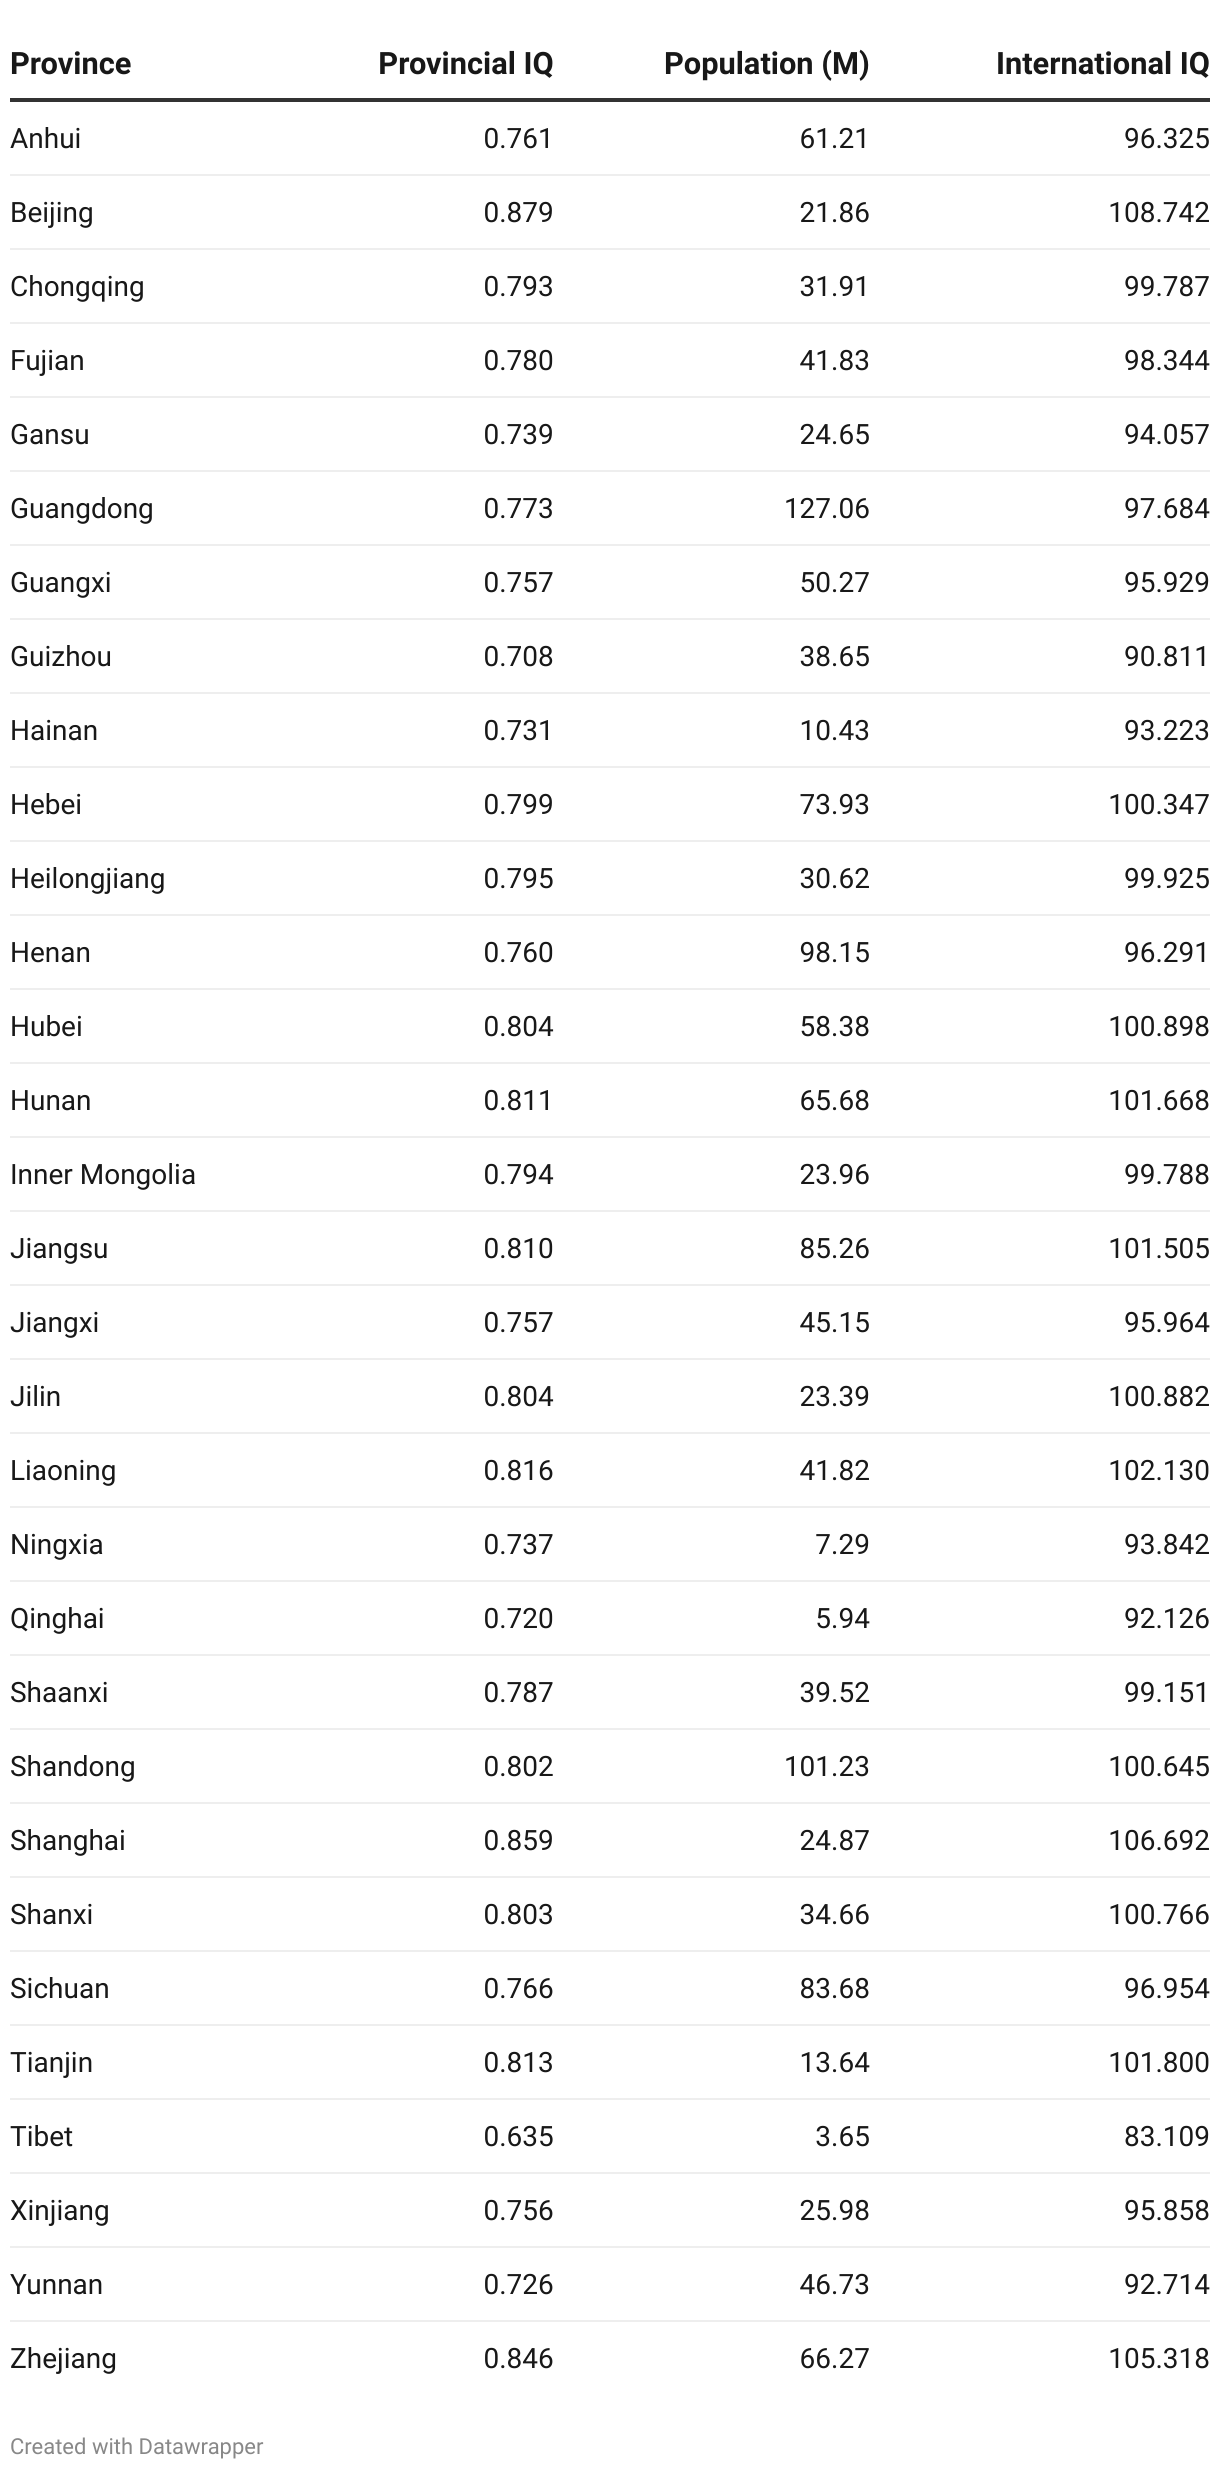1220x2470 pixels.
Task: Click Shandong's population value 101.23
Action: tap(826, 1766)
